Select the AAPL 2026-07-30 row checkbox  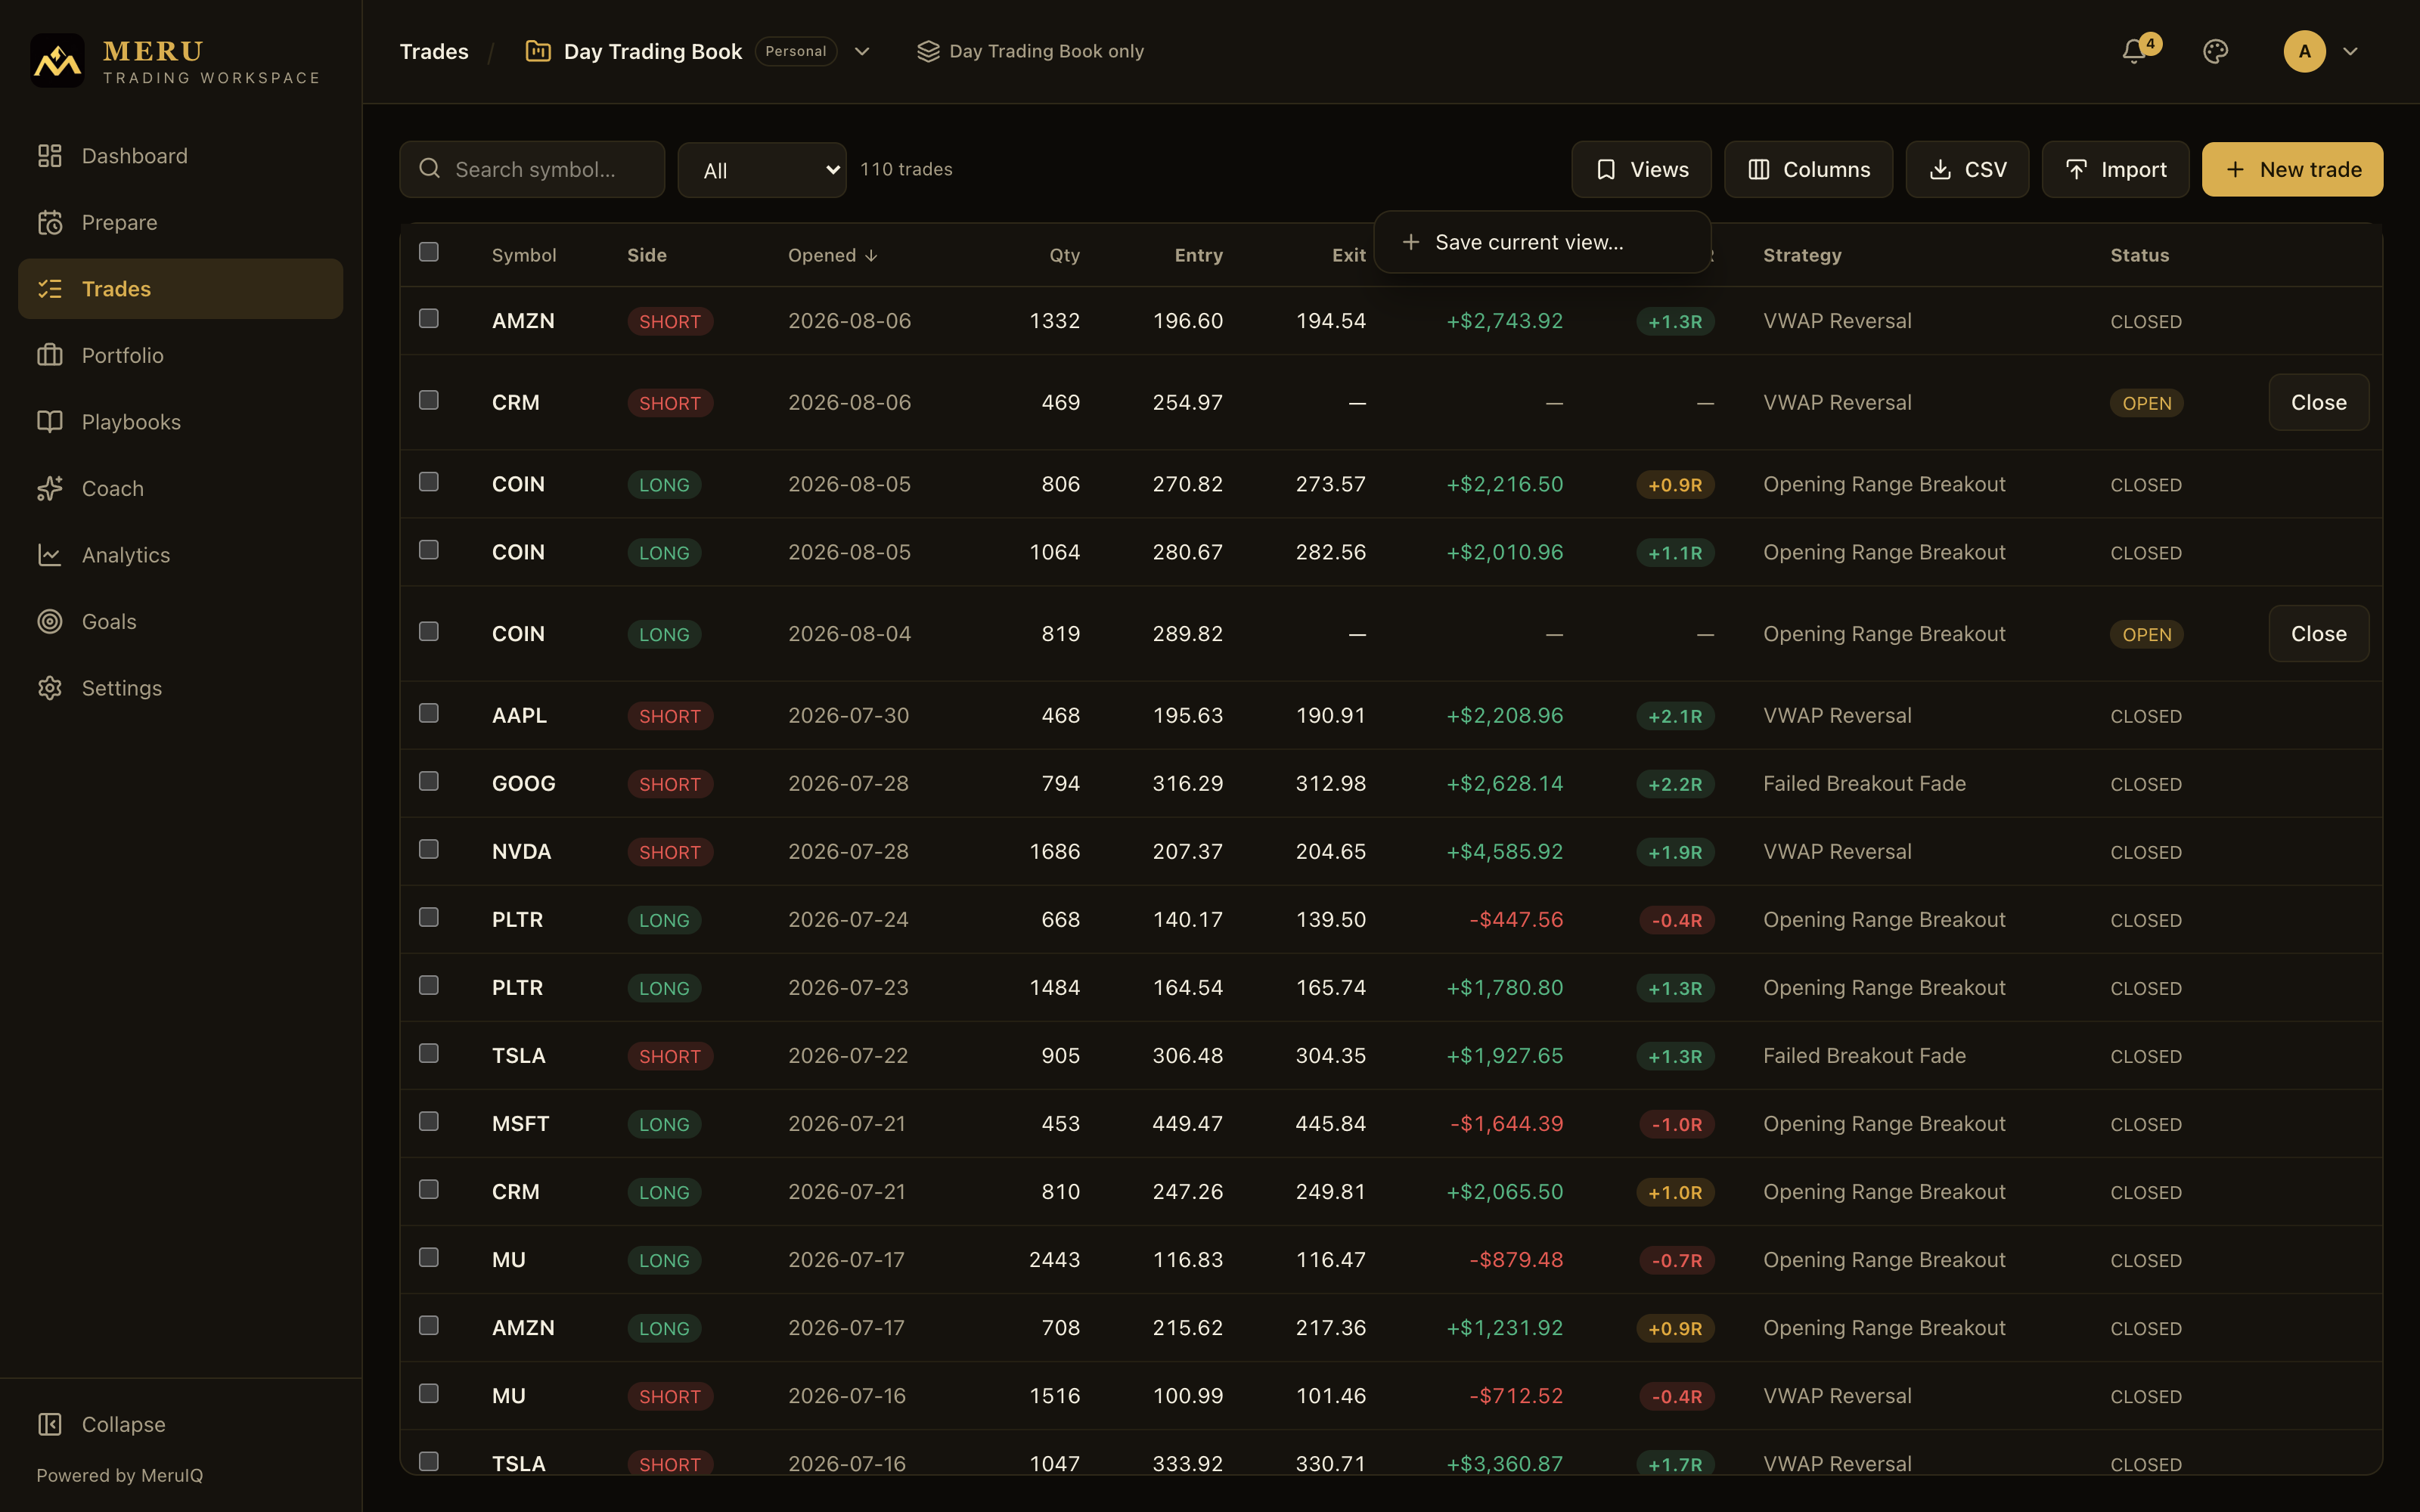(x=429, y=713)
